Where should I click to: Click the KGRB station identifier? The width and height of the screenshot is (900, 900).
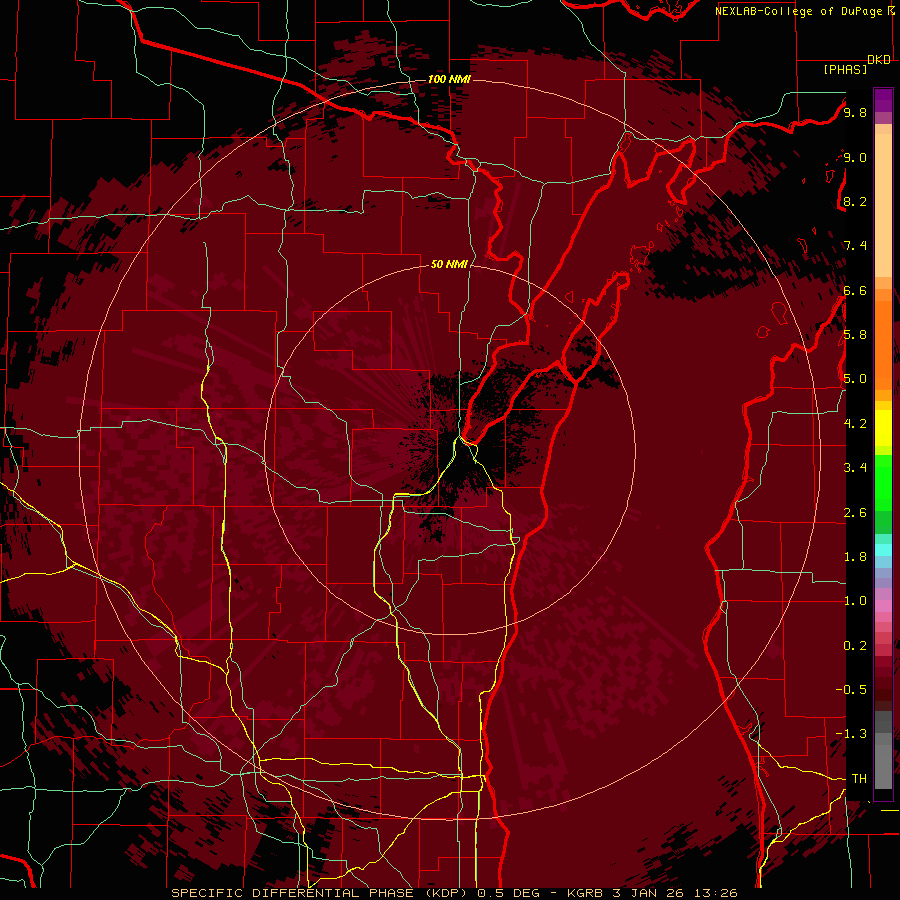click(585, 893)
